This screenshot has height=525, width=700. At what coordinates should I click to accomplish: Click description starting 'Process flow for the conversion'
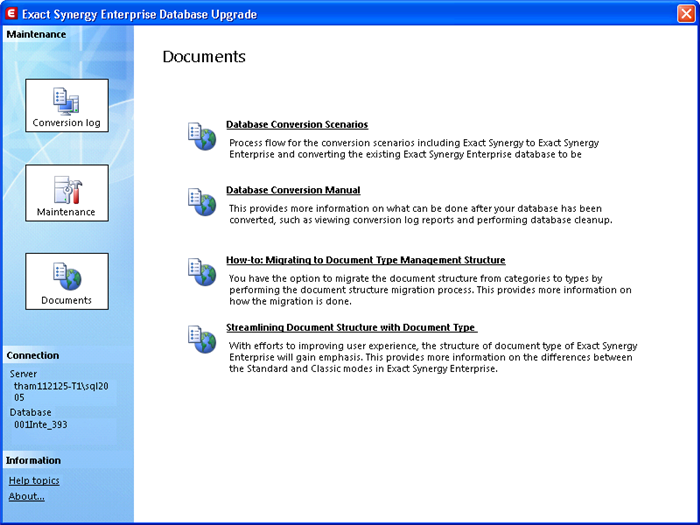point(414,149)
